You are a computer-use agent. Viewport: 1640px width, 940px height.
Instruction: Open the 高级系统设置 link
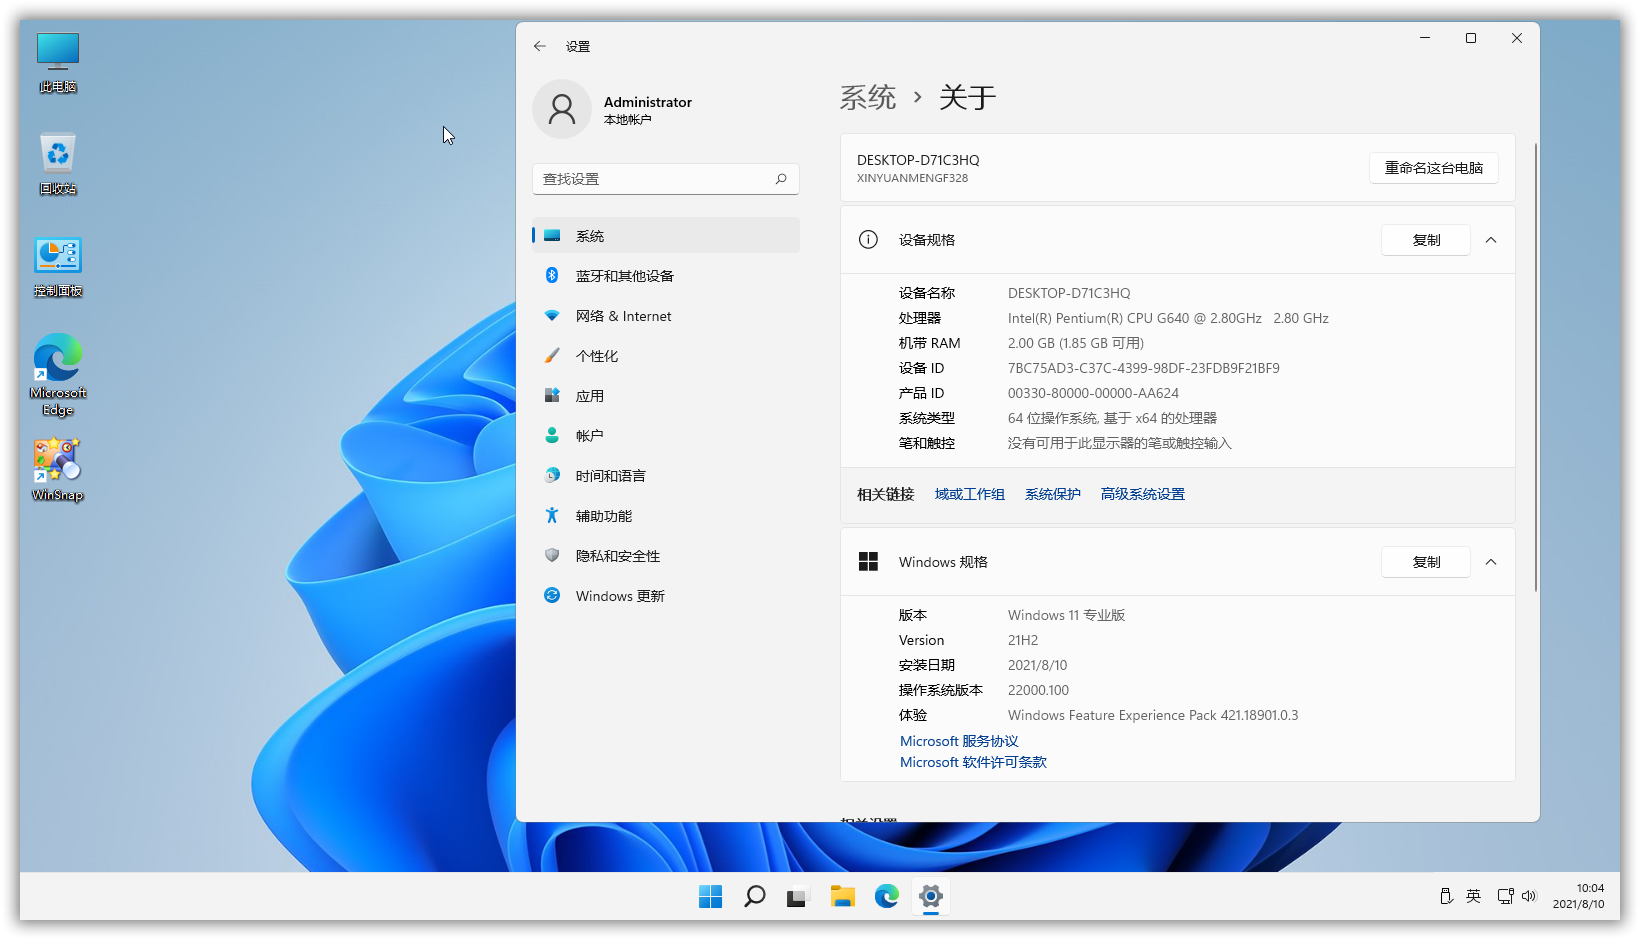coord(1143,494)
